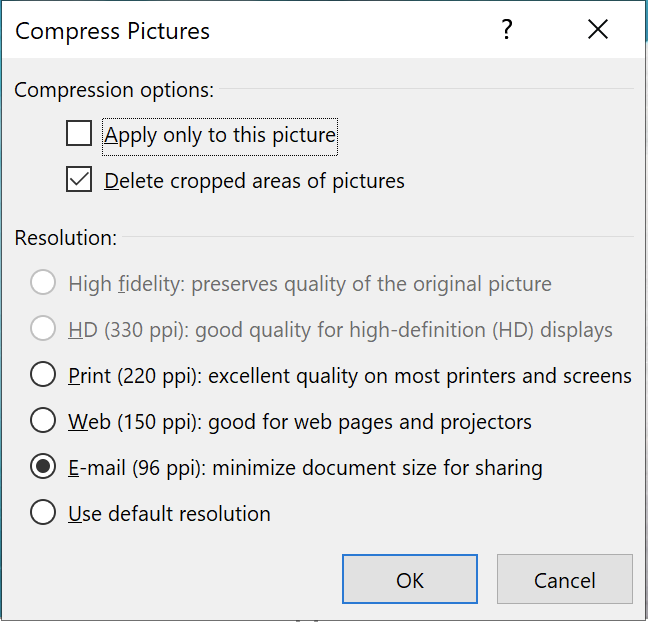This screenshot has width=648, height=622.
Task: Uncheck the Delete cropped areas of pictures box
Action: pyautogui.click(x=79, y=181)
